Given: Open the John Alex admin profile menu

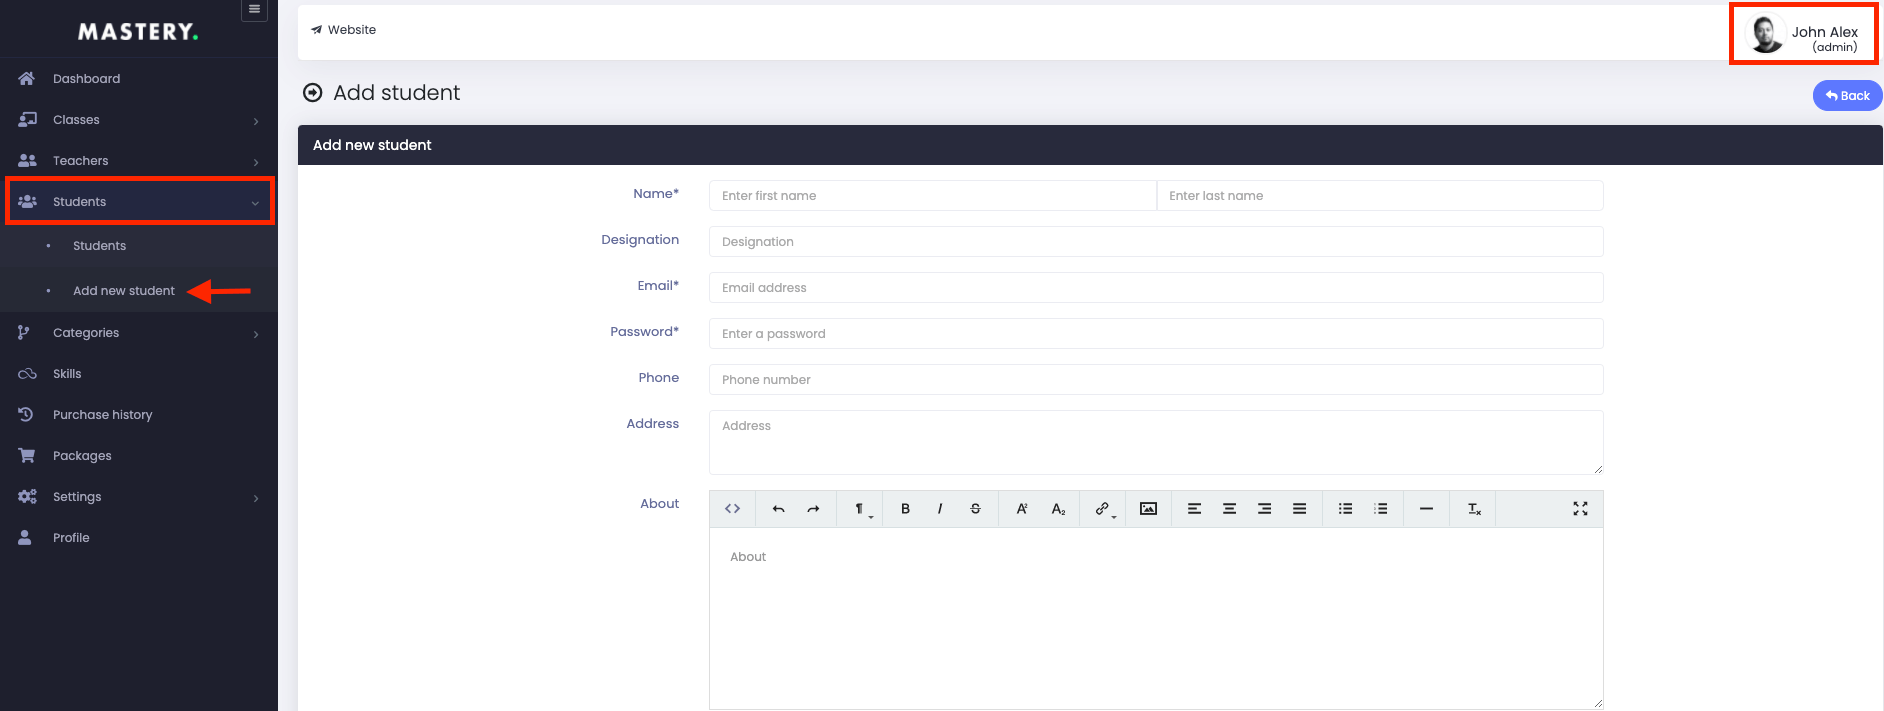Looking at the screenshot, I should [x=1802, y=35].
